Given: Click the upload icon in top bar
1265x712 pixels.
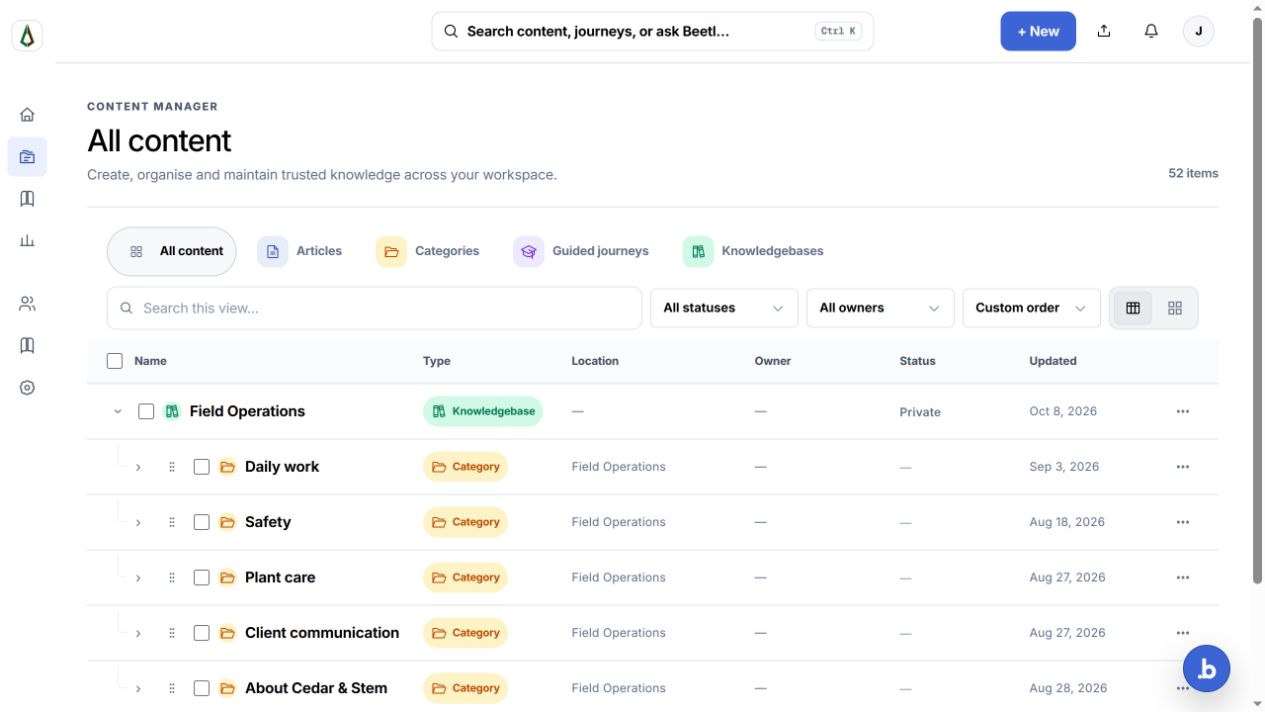Looking at the screenshot, I should click(x=1104, y=31).
